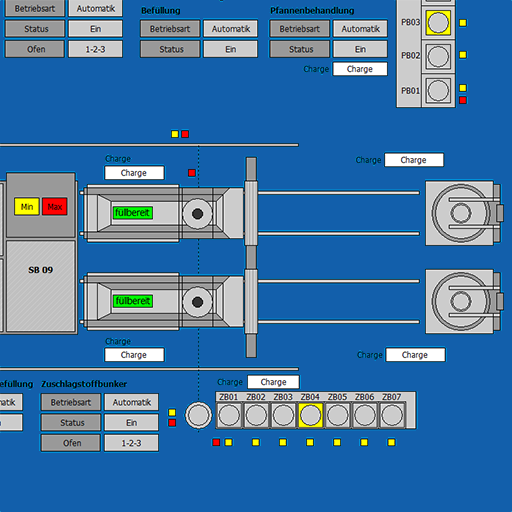Viewport: 512px width, 512px height.
Task: Click the ZB01 bunker circle icon
Action: pos(229,415)
